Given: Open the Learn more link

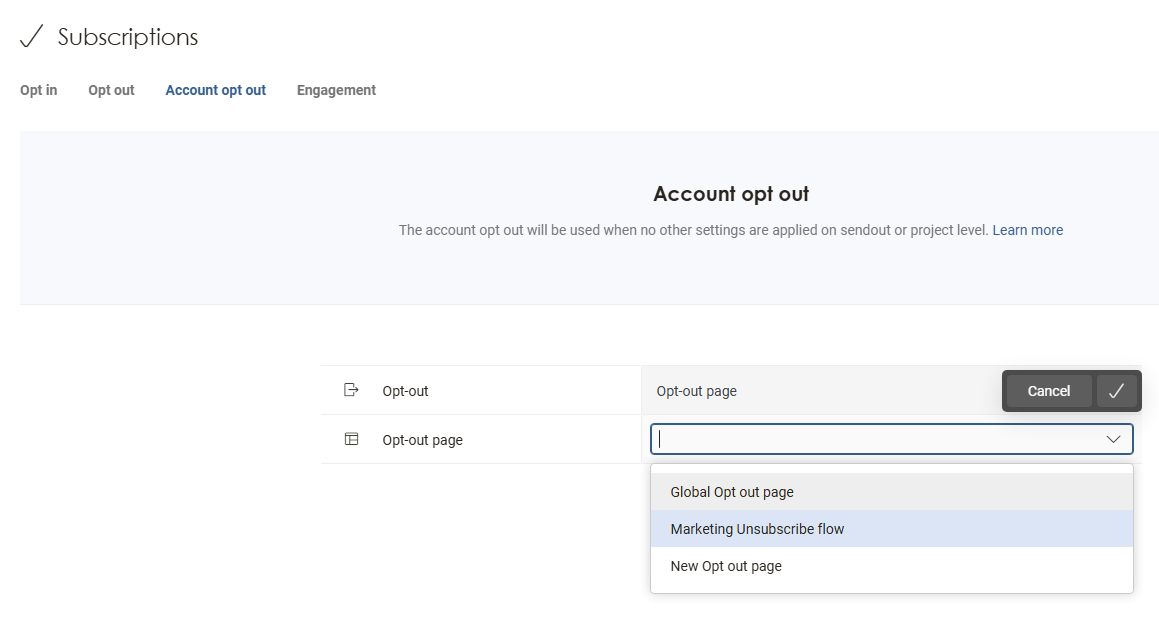Looking at the screenshot, I should (x=1027, y=230).
